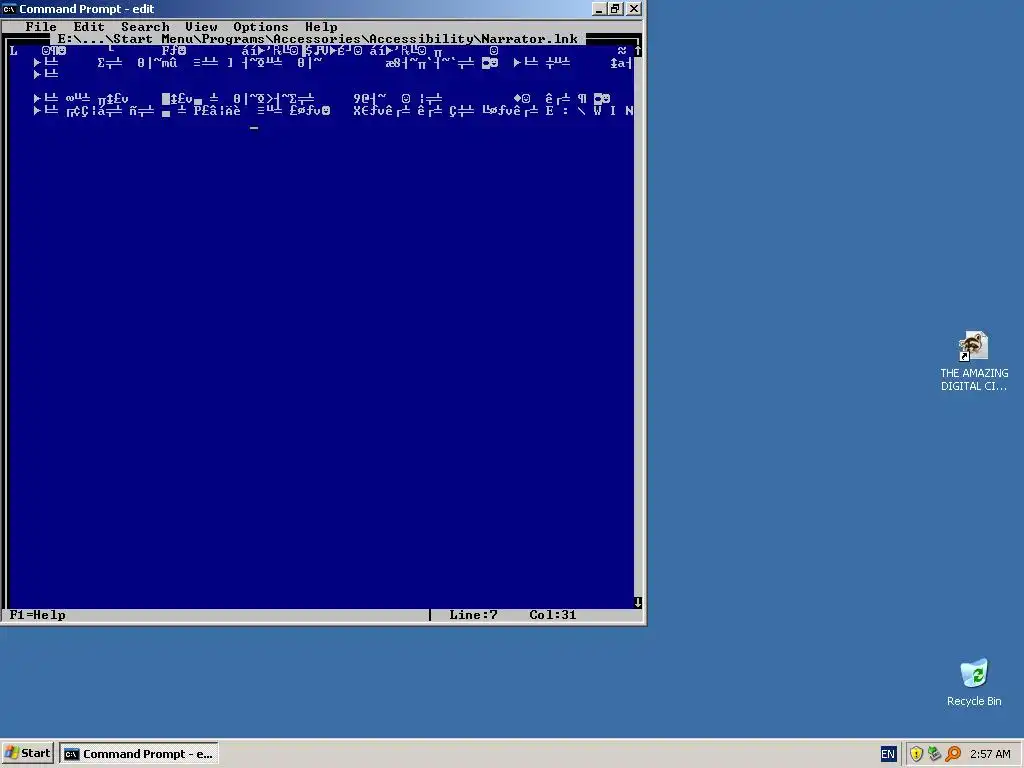Minimize the Command Prompt window

click(x=600, y=8)
